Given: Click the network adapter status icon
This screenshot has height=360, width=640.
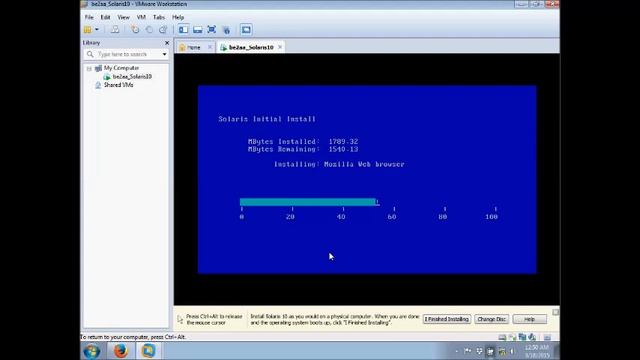Looking at the screenshot, I should click(522, 337).
